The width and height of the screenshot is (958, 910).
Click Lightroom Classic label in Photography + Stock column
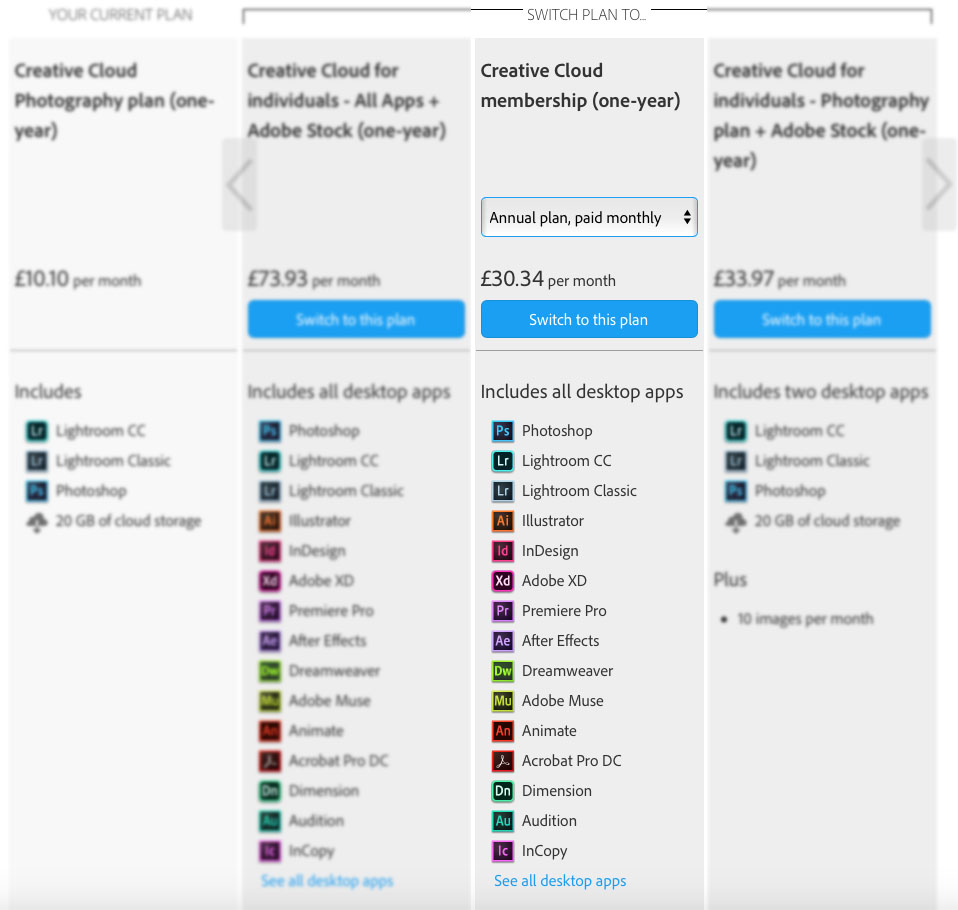pyautogui.click(x=812, y=461)
